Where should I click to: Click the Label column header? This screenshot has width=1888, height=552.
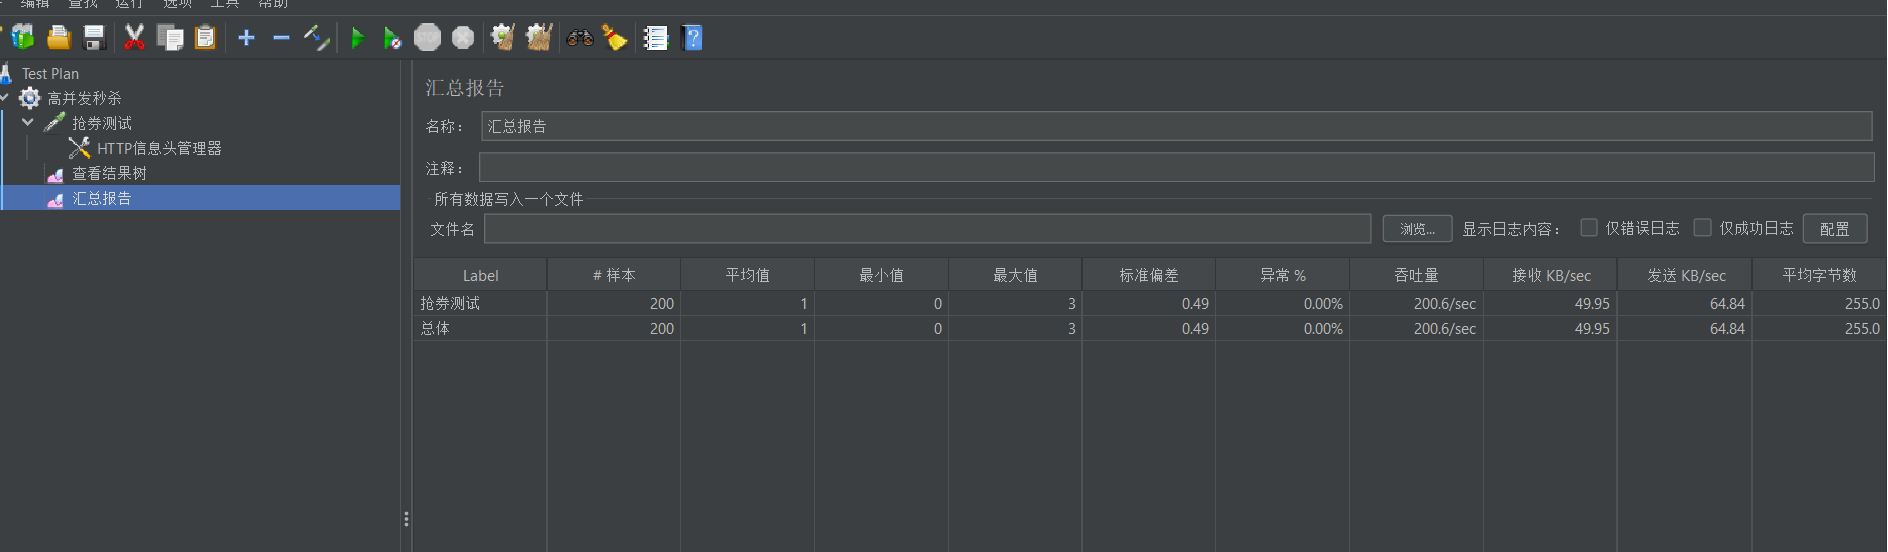tap(480, 275)
